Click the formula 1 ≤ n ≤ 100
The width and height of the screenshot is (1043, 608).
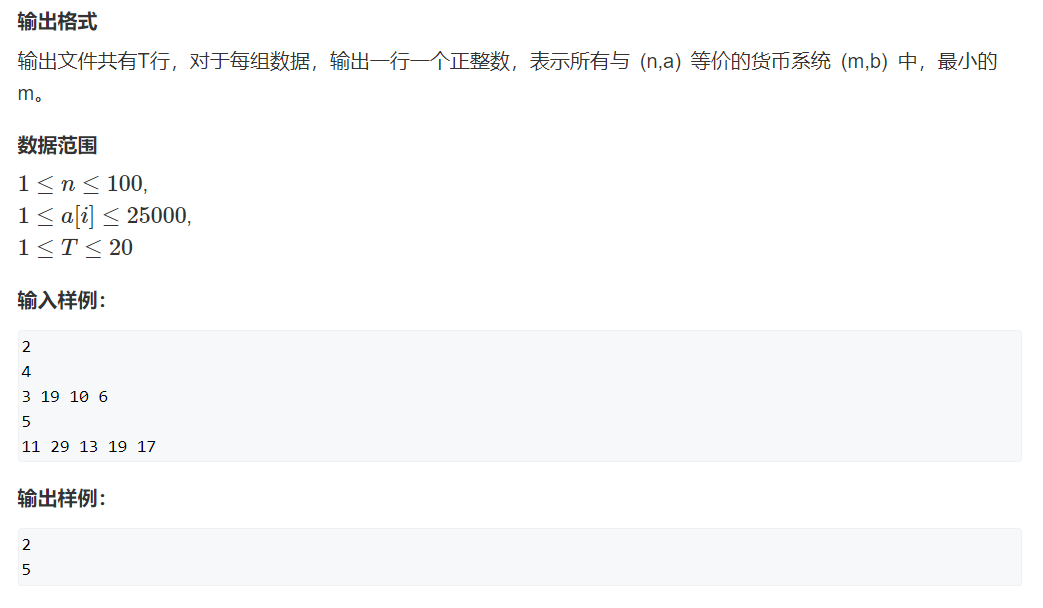pos(82,184)
